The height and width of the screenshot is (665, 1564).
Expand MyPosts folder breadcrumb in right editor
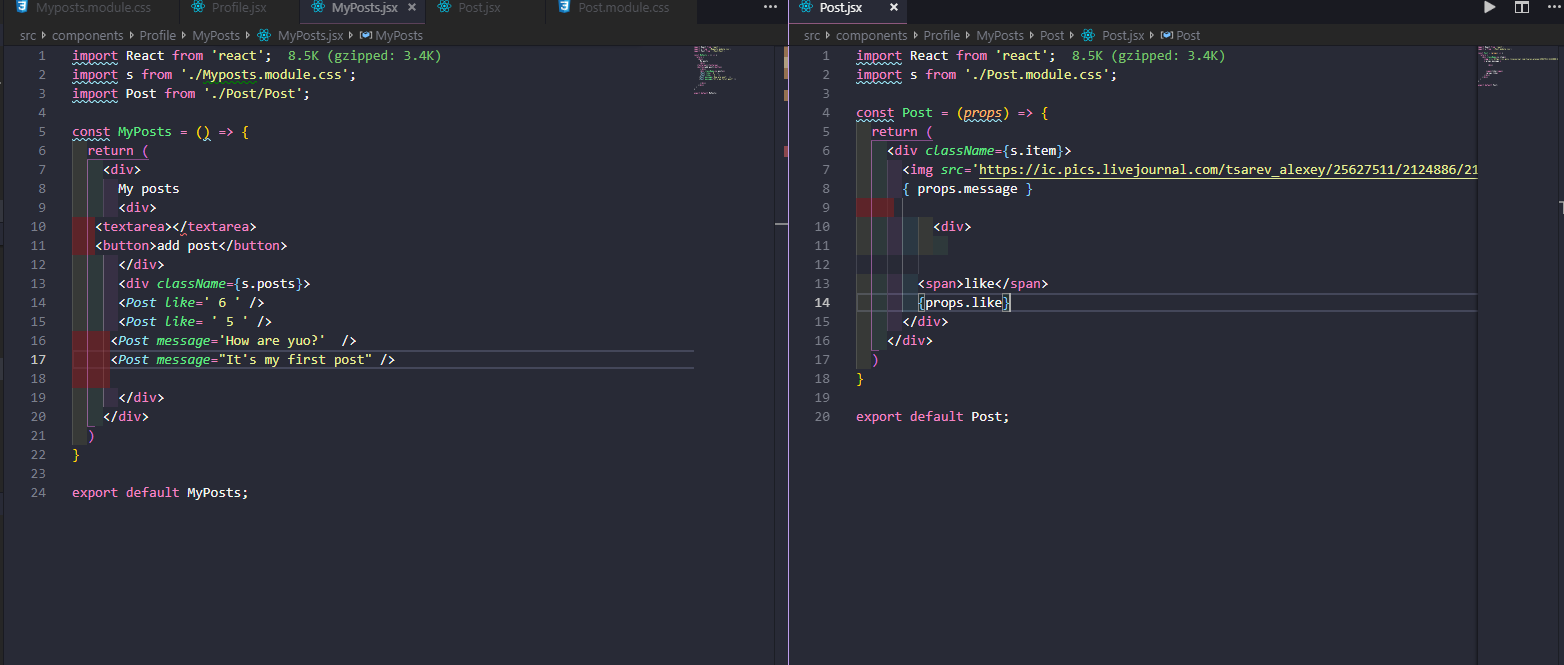click(1000, 35)
